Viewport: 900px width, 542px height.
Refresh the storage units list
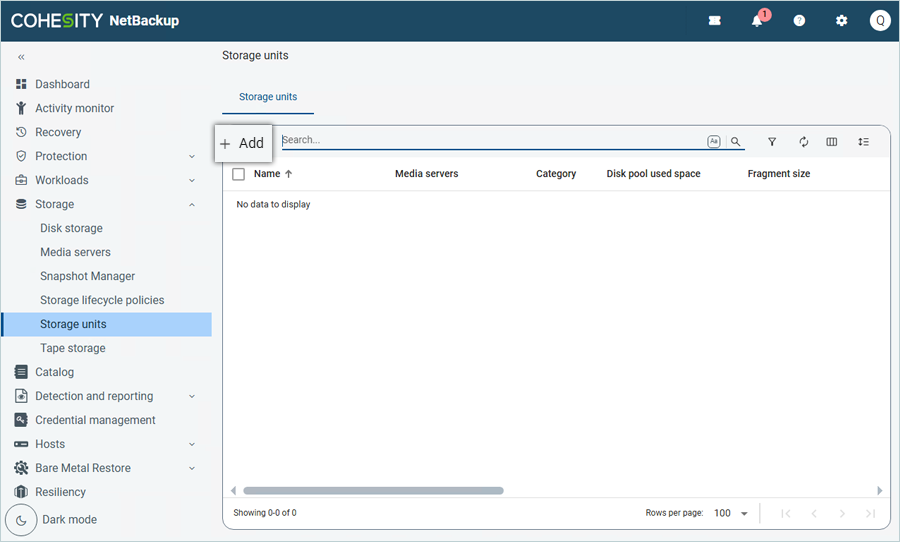803,142
